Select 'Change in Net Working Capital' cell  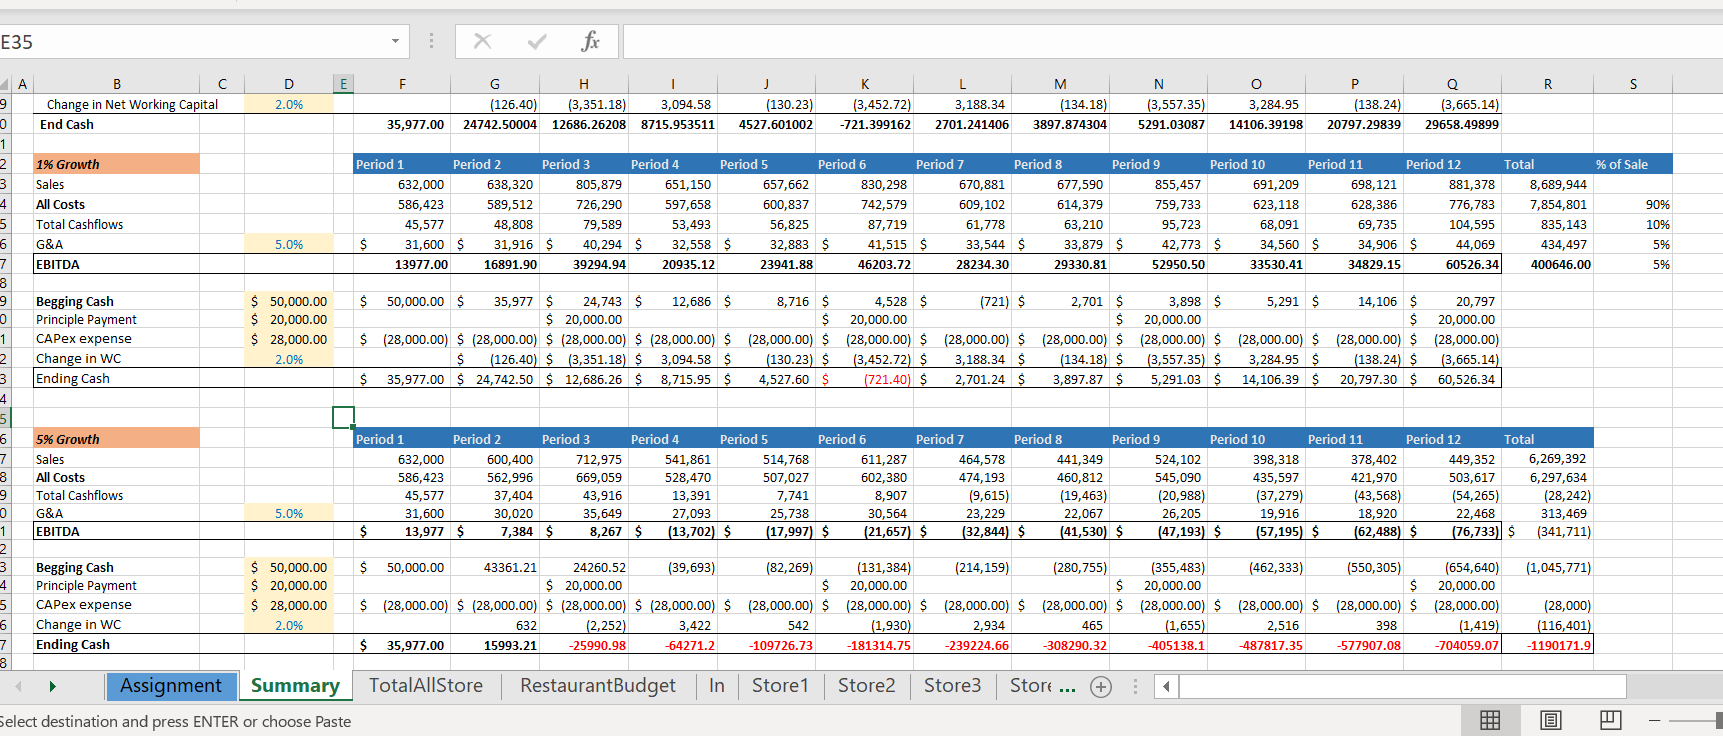[x=132, y=104]
